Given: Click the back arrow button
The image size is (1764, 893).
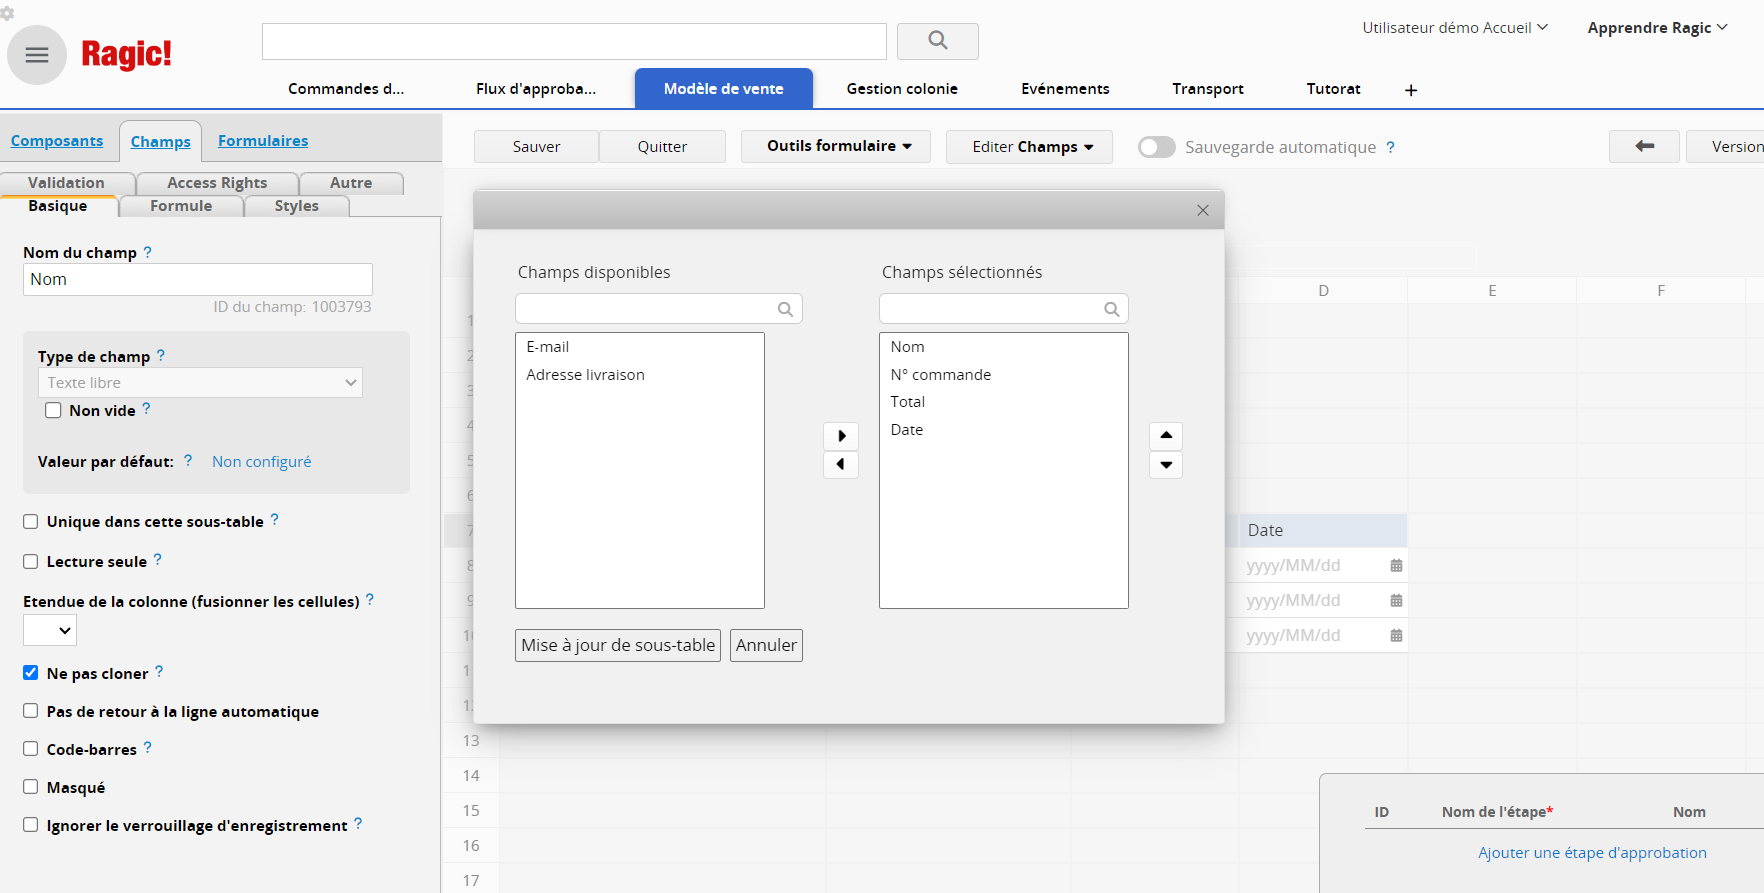Looking at the screenshot, I should coord(1644,146).
